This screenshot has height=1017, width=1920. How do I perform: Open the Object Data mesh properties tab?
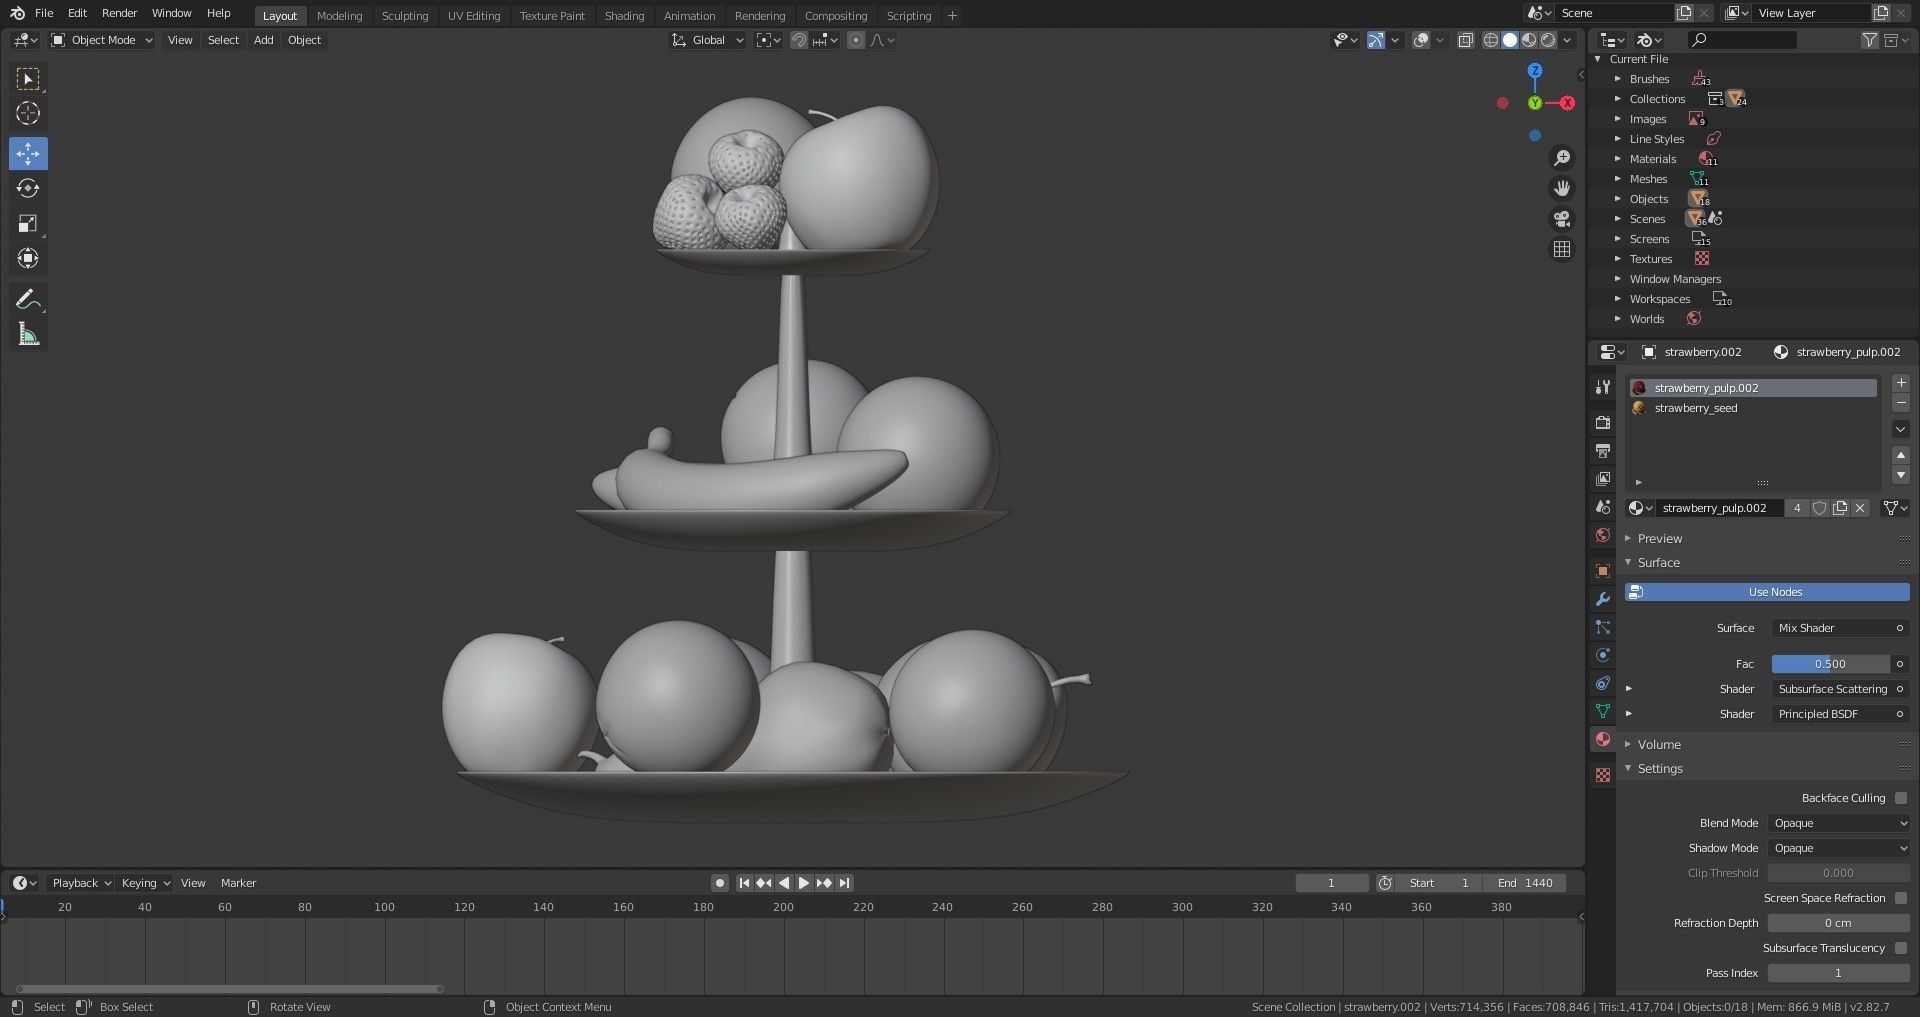tap(1603, 711)
